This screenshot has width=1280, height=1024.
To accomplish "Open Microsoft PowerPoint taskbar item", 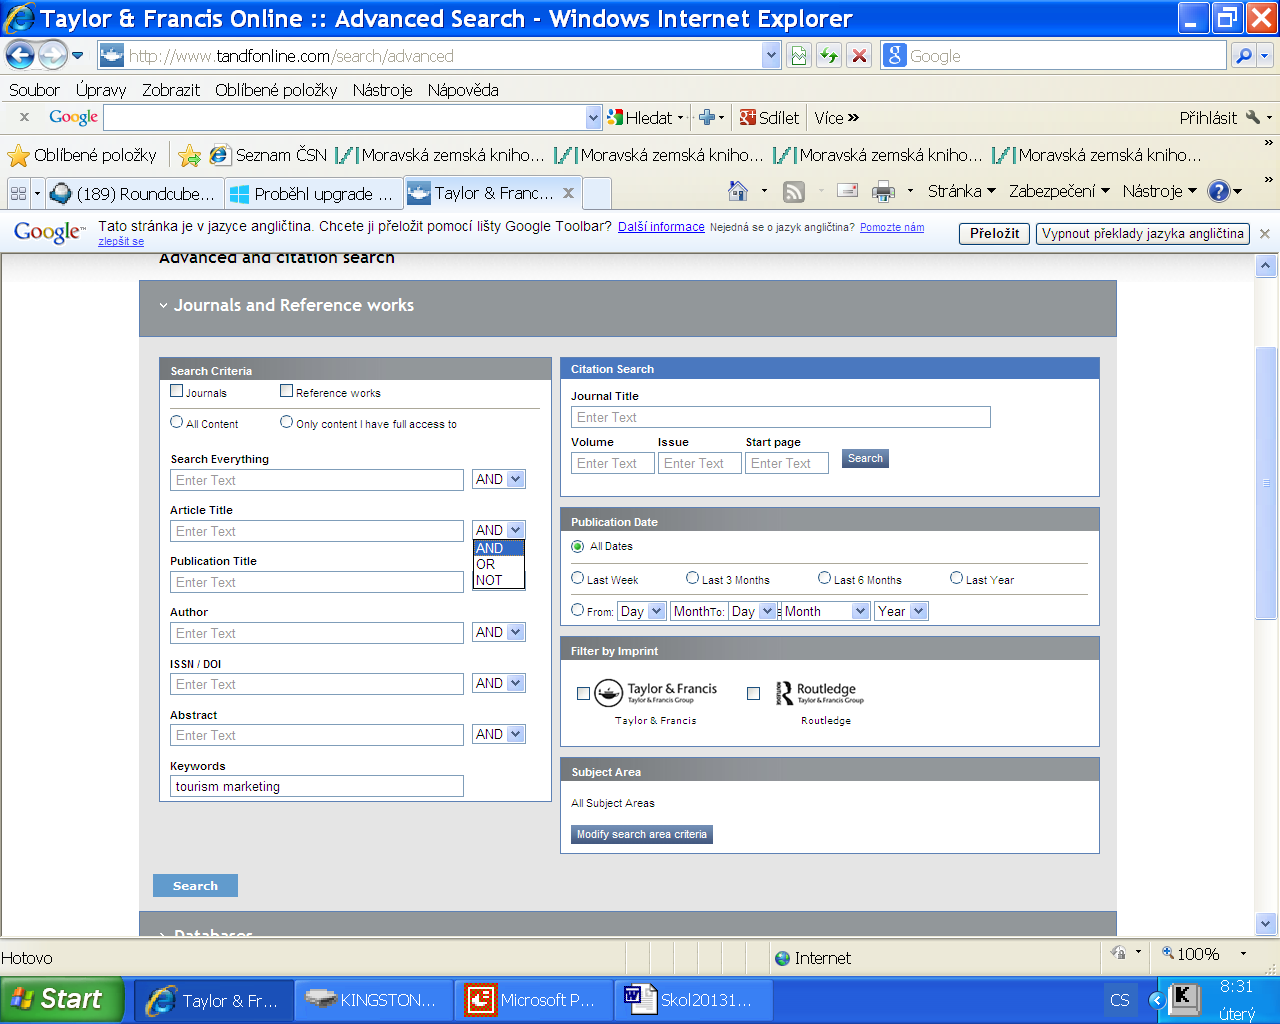I will pos(533,1000).
